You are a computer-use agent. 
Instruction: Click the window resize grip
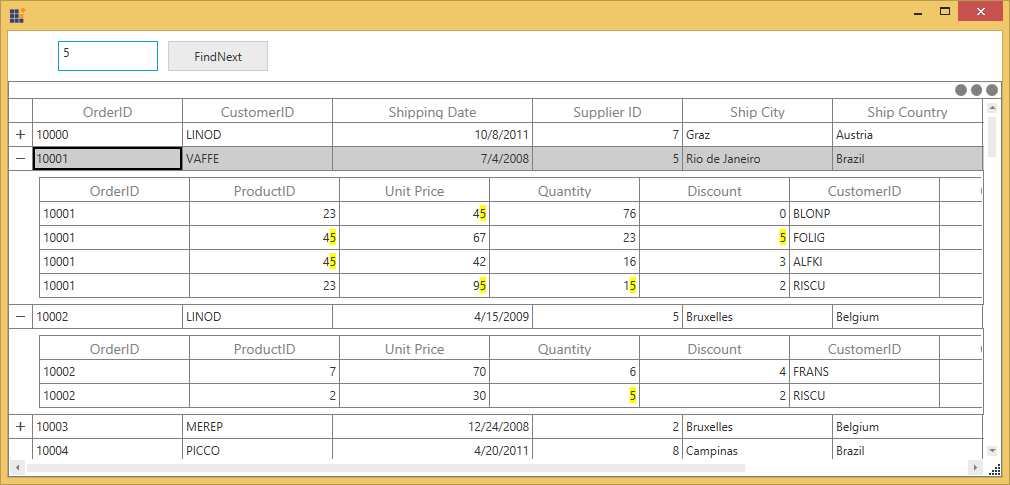(997, 472)
